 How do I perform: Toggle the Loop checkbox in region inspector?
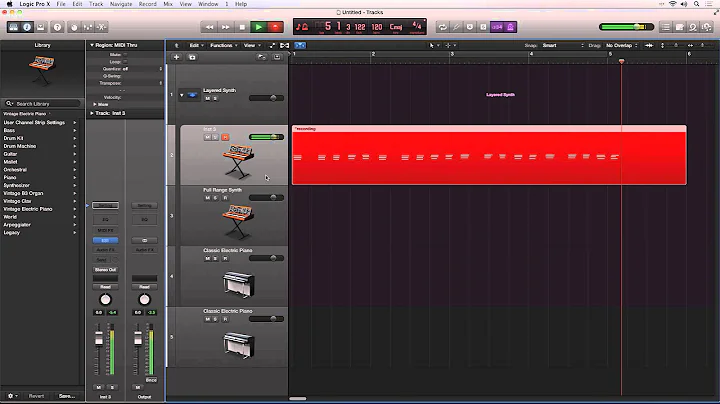point(125,62)
